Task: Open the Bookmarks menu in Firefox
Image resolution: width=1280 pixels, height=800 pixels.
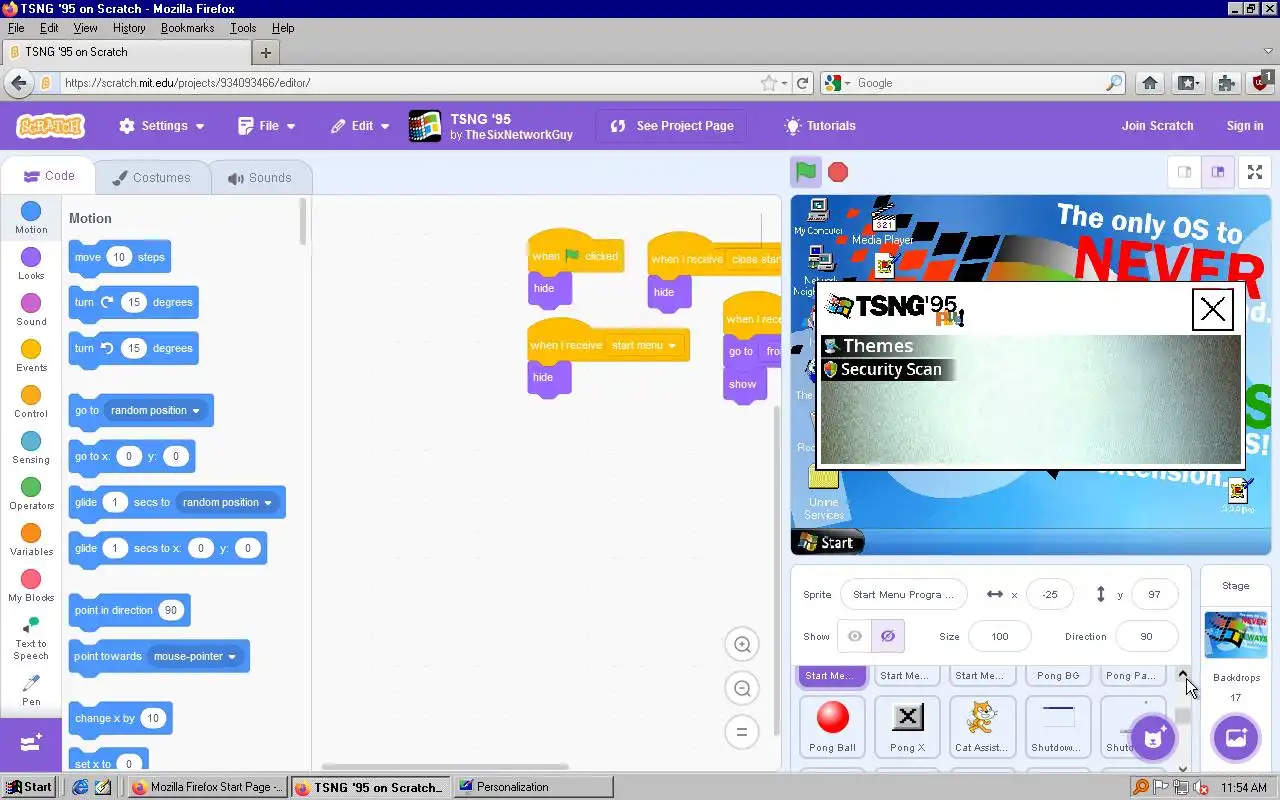Action: (x=187, y=28)
